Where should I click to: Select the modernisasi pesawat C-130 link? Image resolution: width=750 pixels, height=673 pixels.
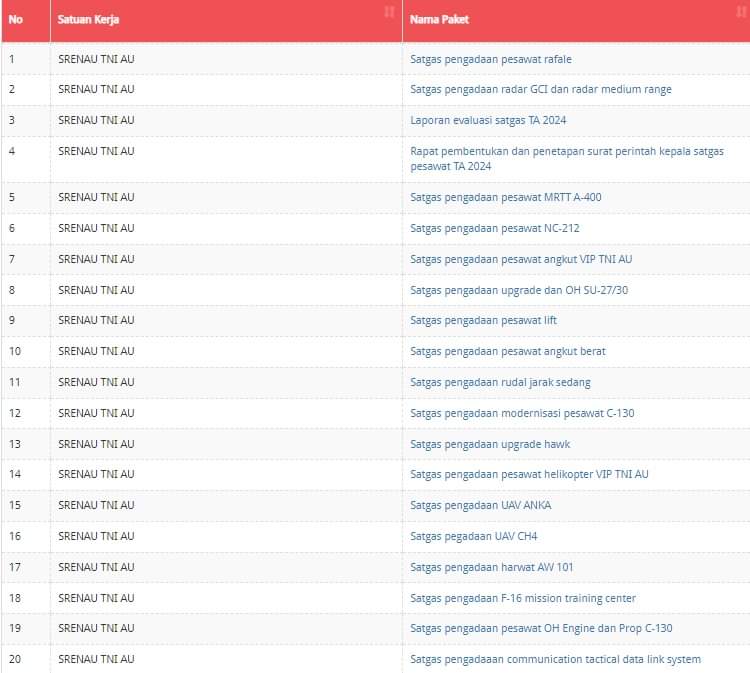pos(522,413)
